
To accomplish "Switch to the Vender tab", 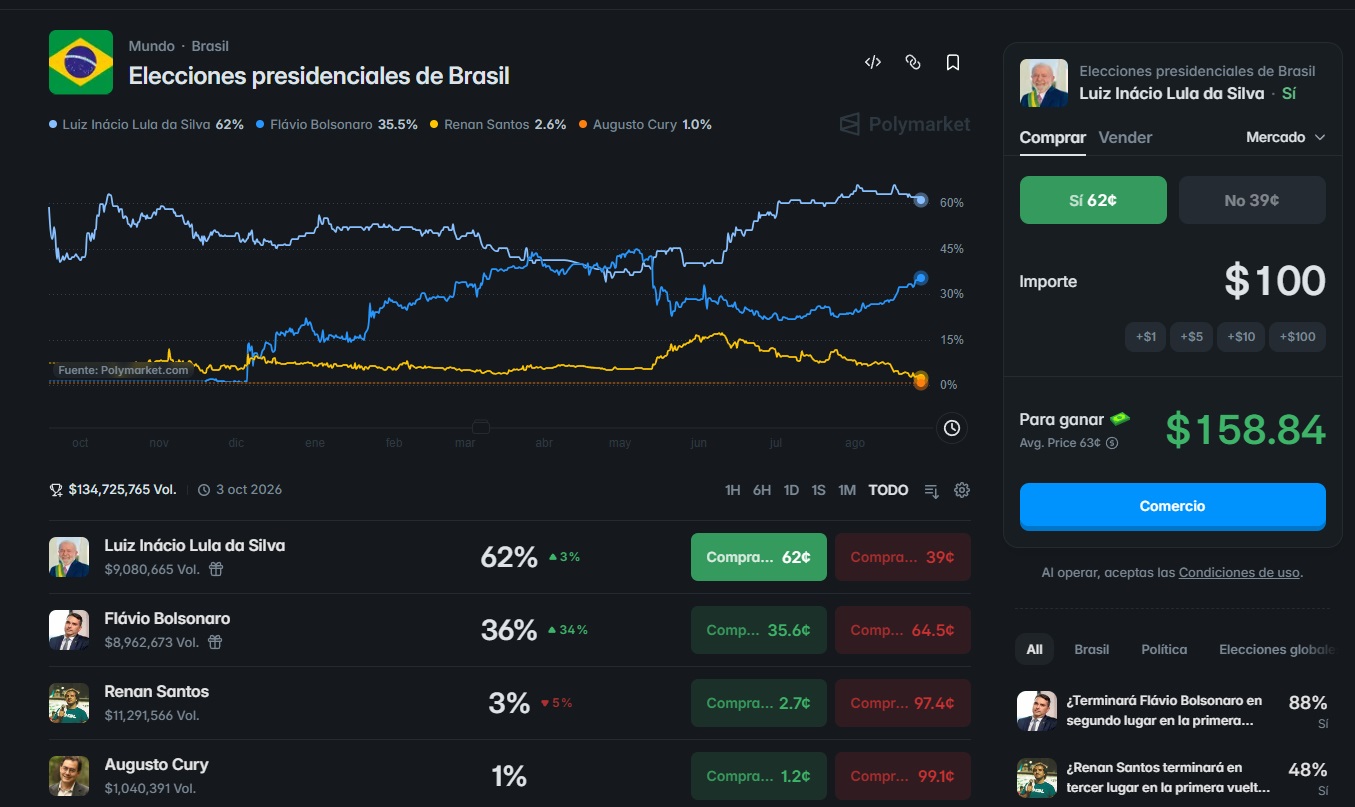I will 1125,137.
